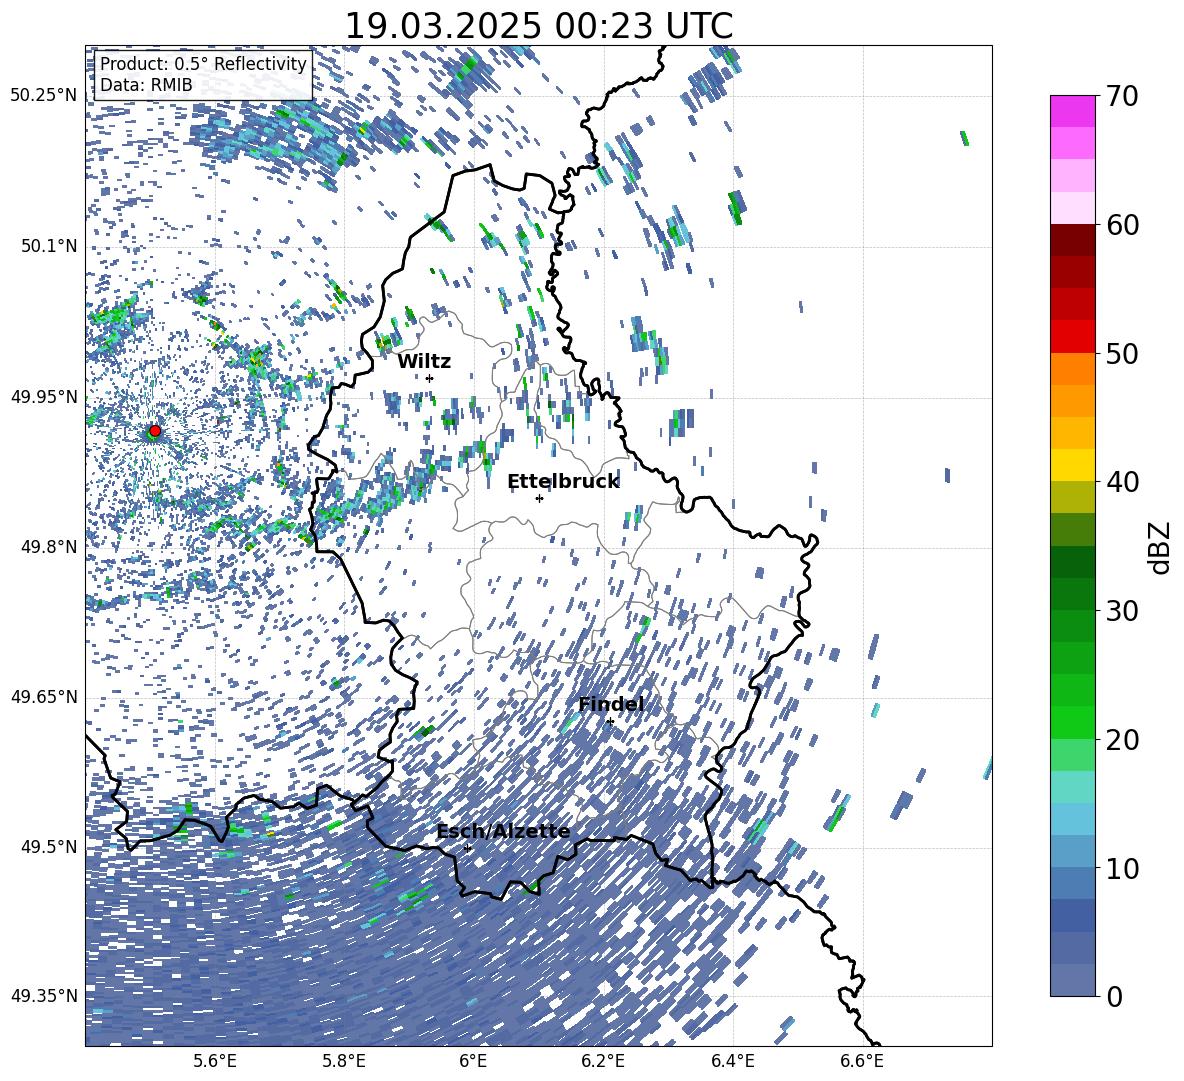Click the title 19.03.2025 00:23 UTC
This screenshot has width=1184, height=1081.
pos(538,26)
